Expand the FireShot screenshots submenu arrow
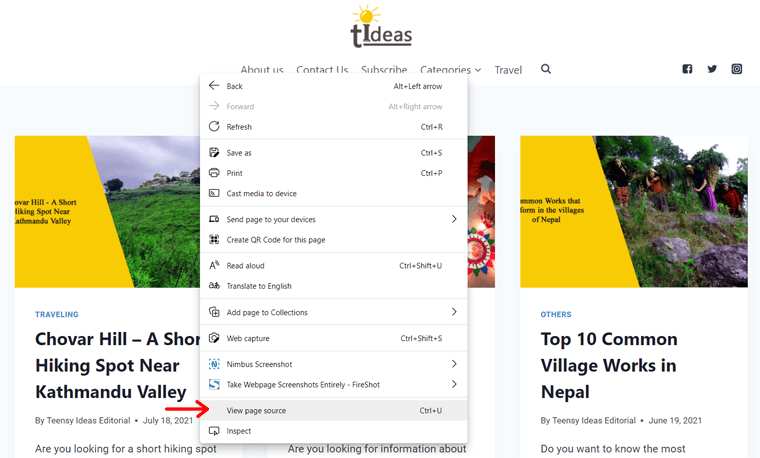This screenshot has height=458, width=760. tap(453, 384)
